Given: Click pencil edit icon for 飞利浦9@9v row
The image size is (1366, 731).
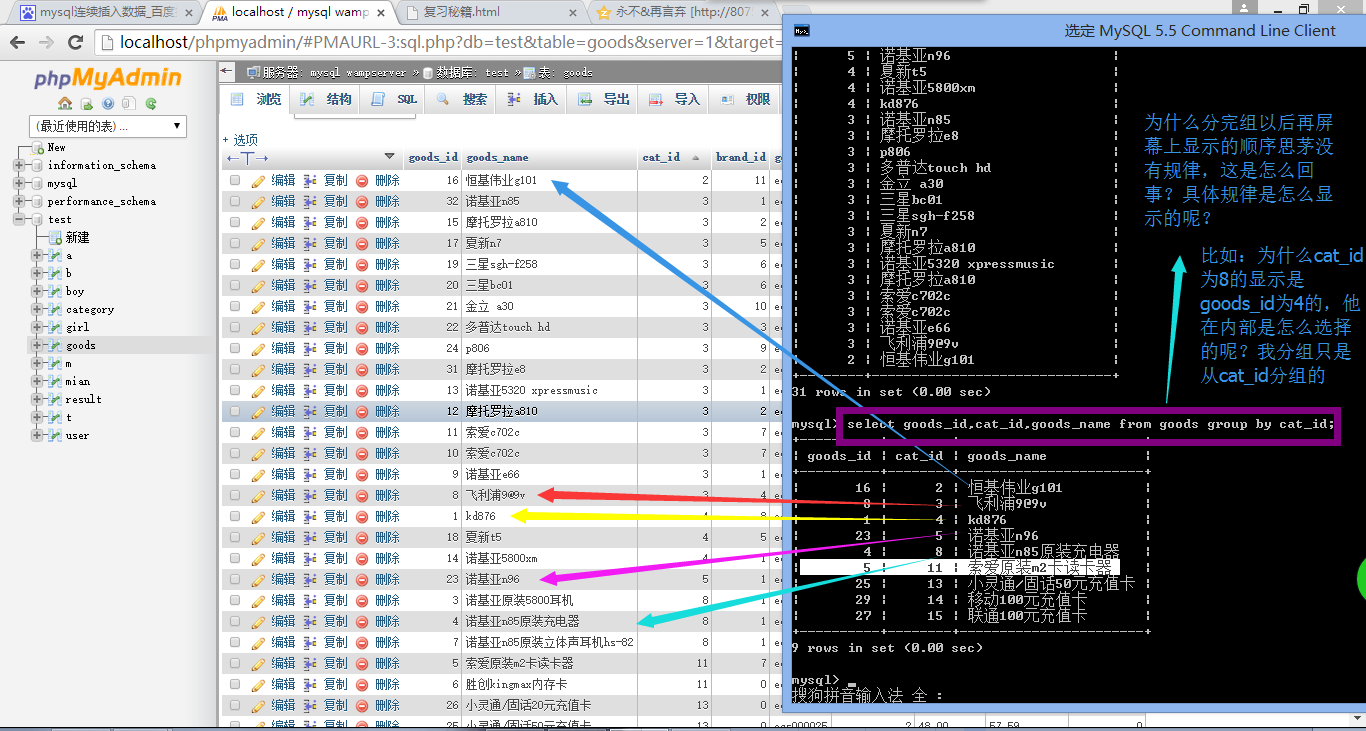Looking at the screenshot, I should [258, 495].
